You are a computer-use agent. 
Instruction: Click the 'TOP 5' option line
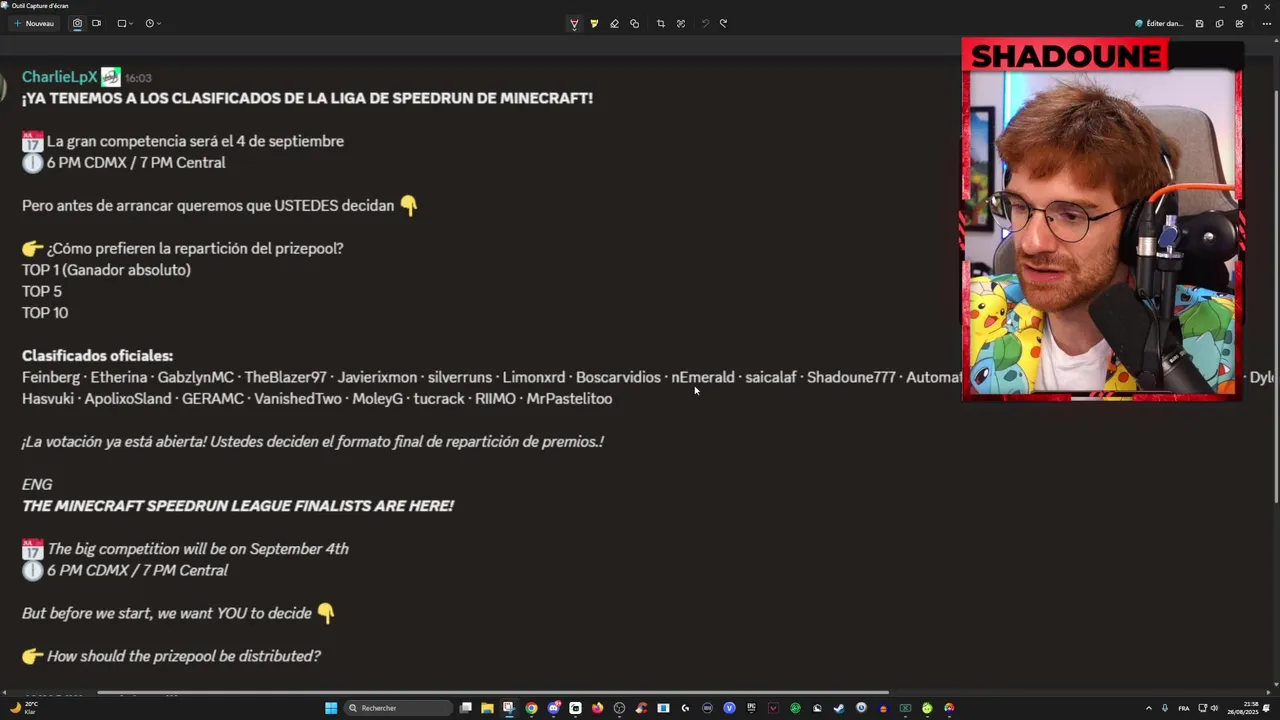point(42,291)
